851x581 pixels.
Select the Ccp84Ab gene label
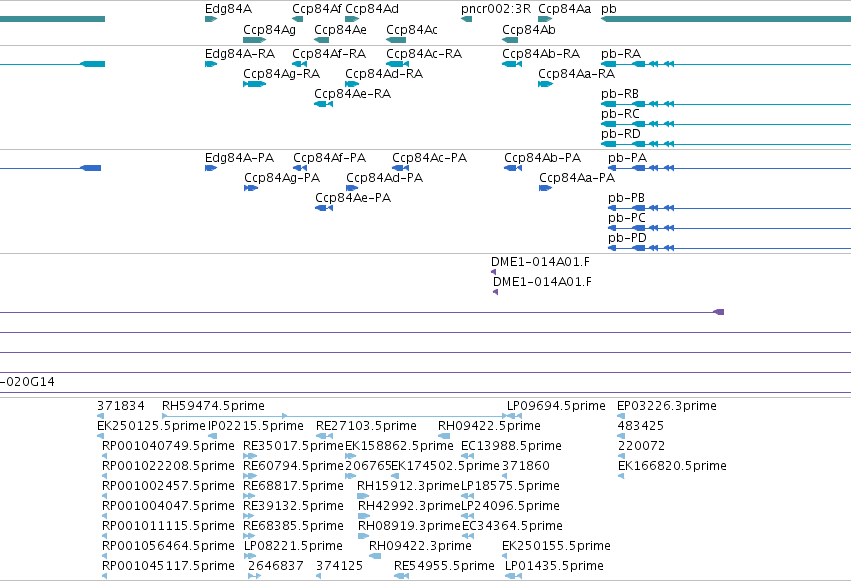click(529, 29)
